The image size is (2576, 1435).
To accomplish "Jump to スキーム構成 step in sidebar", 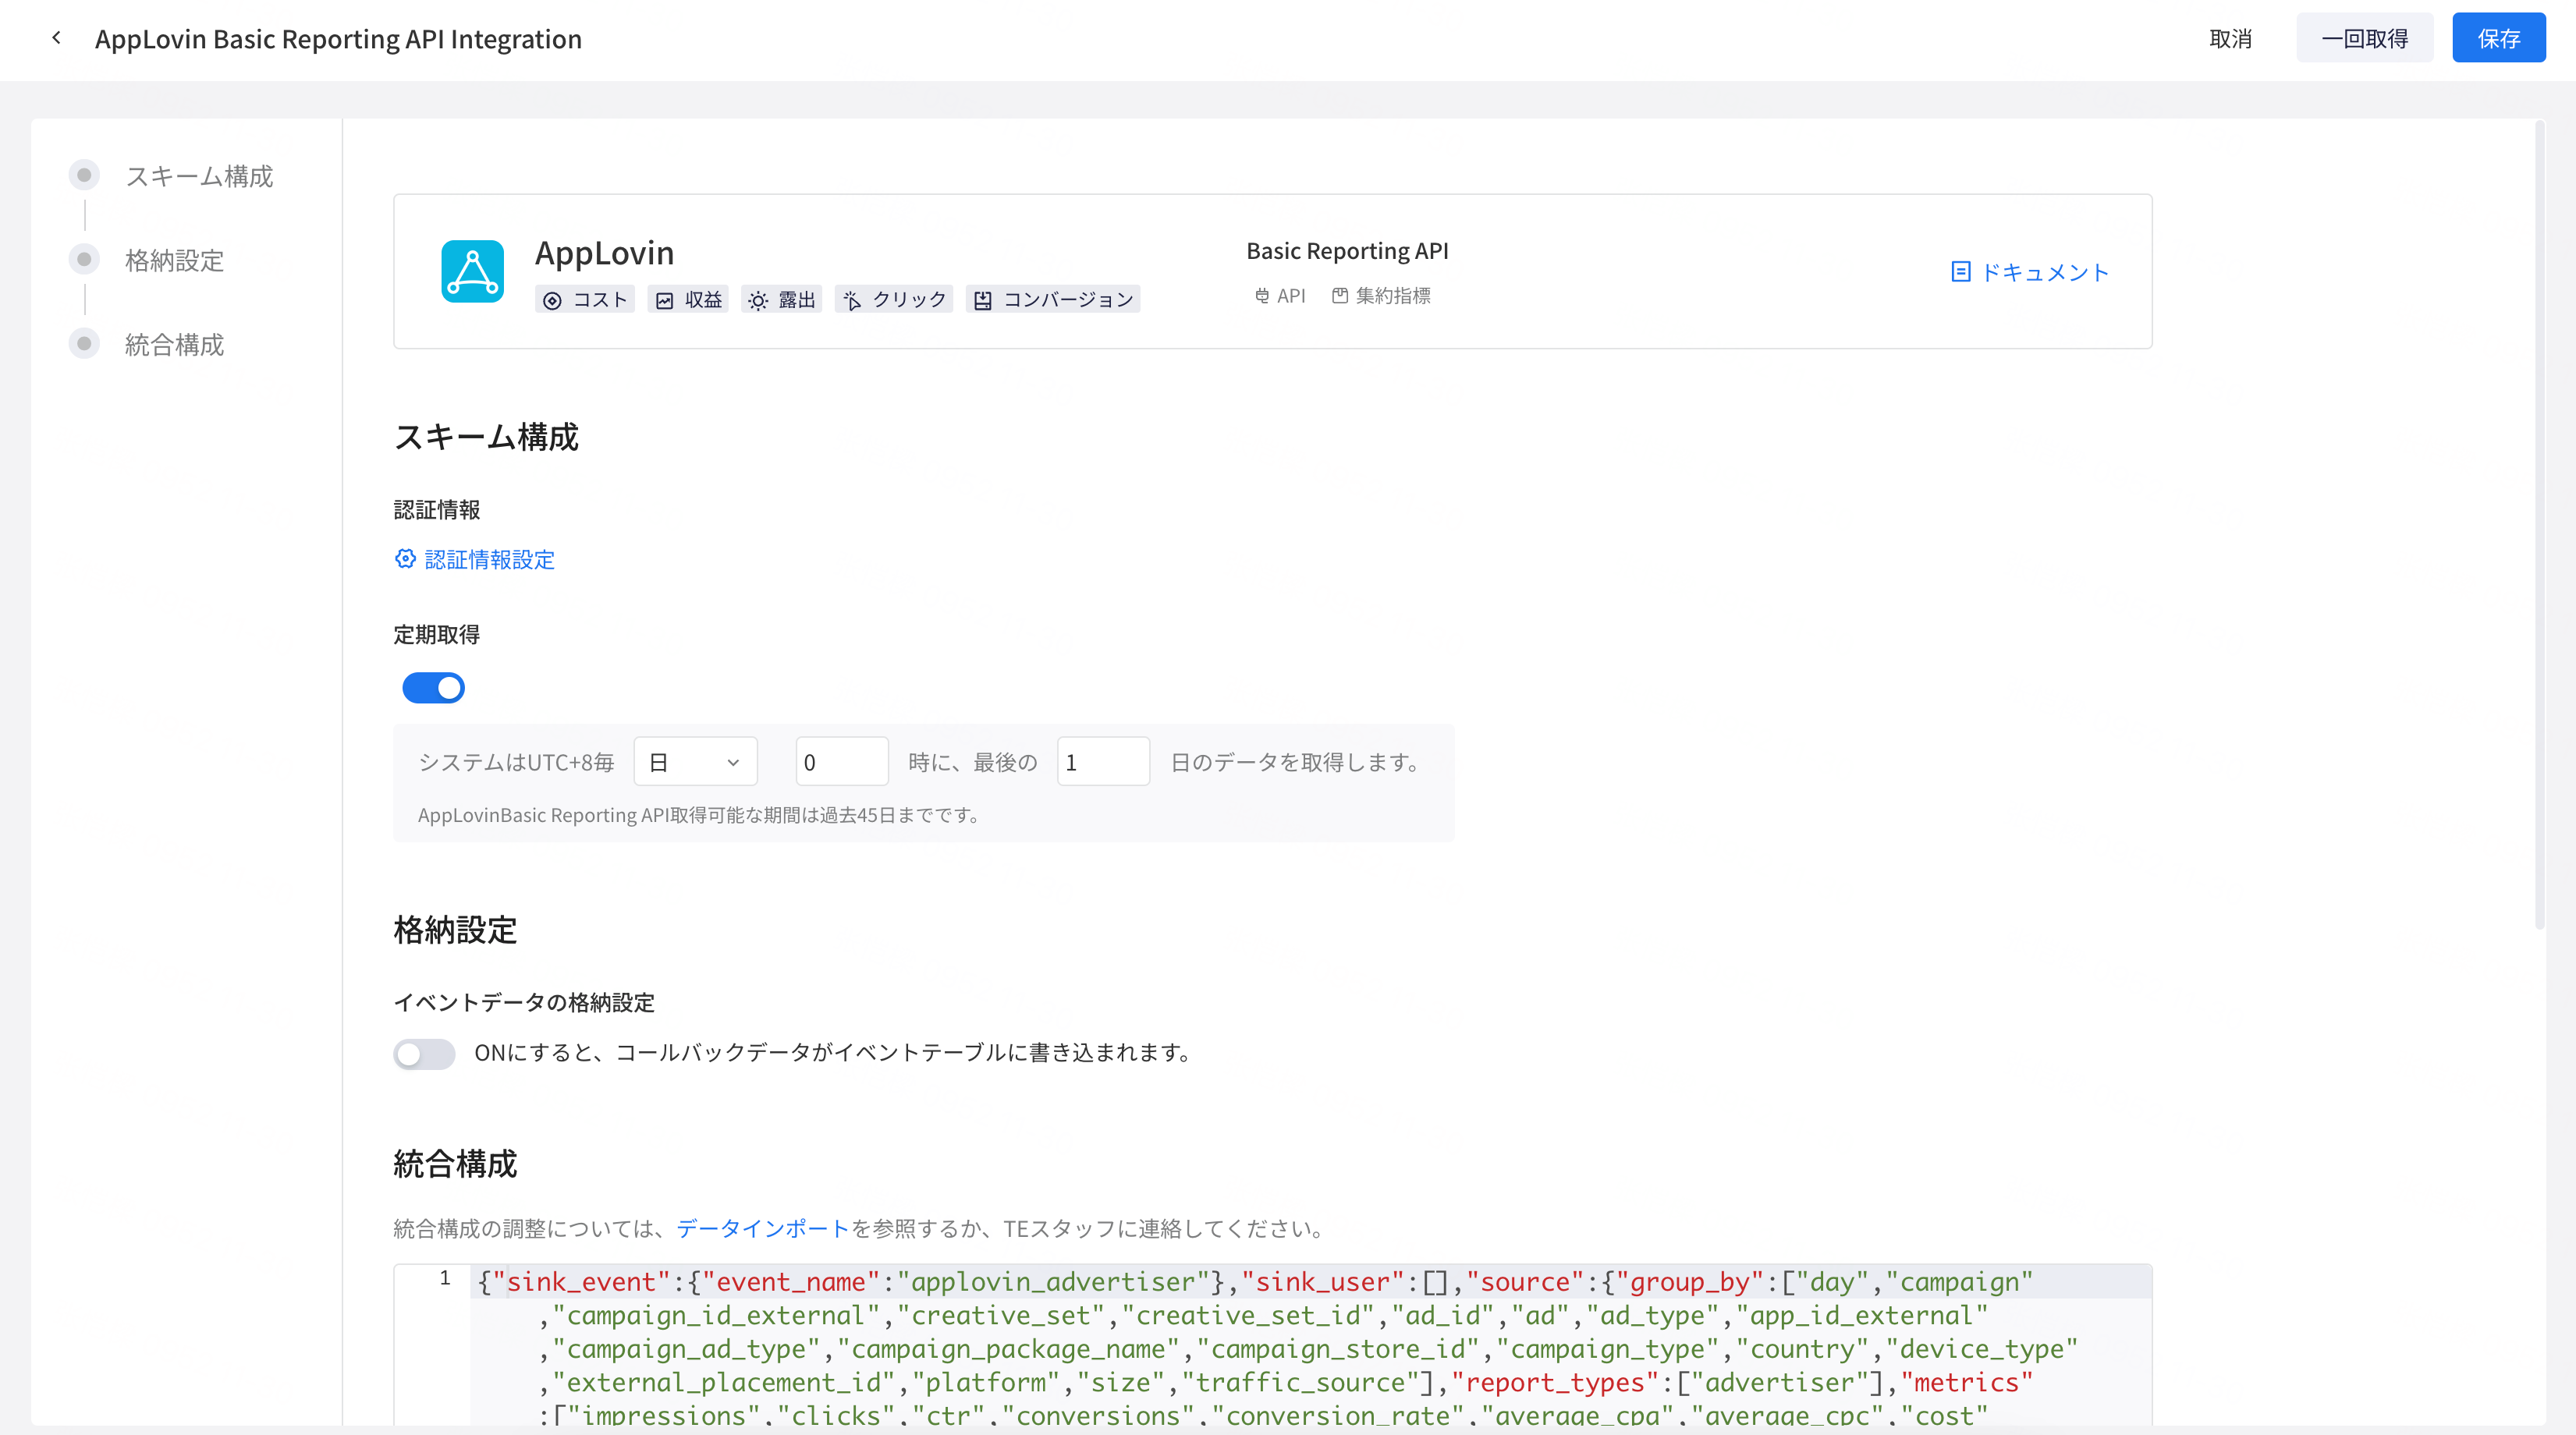I will [199, 176].
